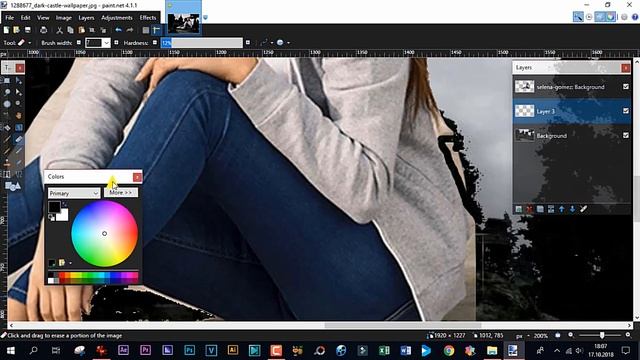Click the Print icon in the toolbar
Screen dimensions: 640x360
tap(44, 30)
